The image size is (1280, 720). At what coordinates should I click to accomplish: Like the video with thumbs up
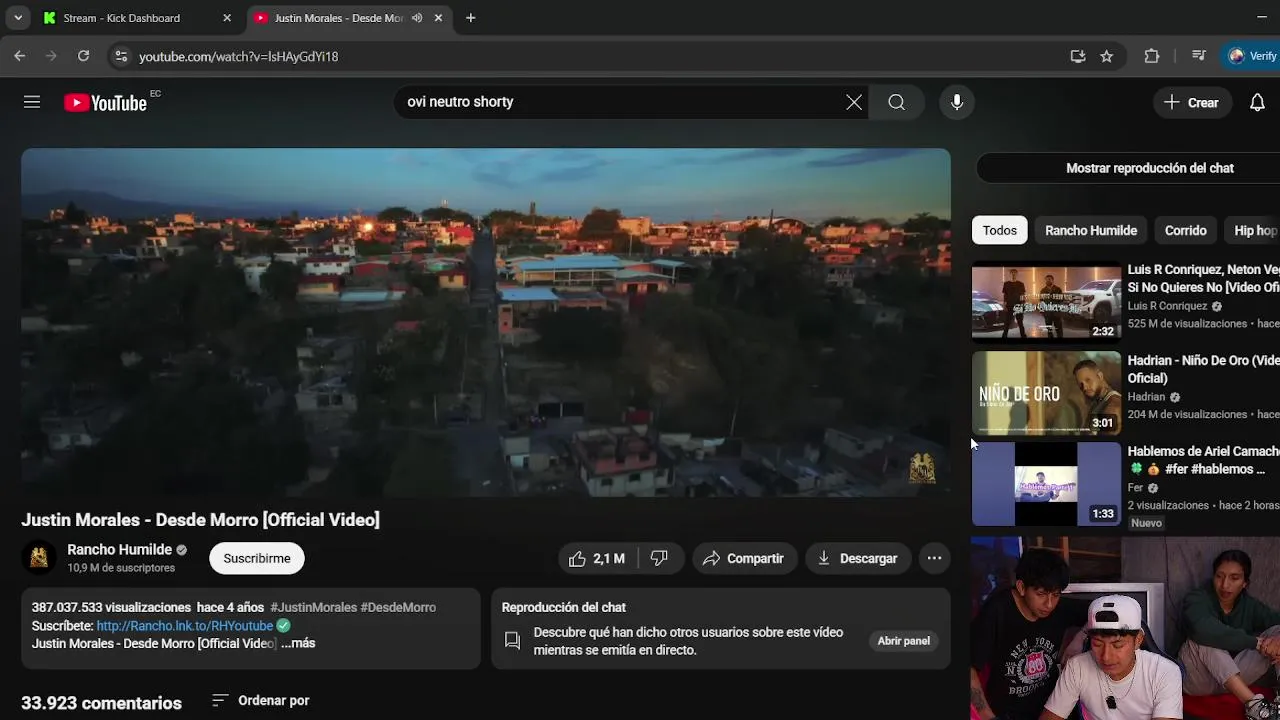[597, 558]
